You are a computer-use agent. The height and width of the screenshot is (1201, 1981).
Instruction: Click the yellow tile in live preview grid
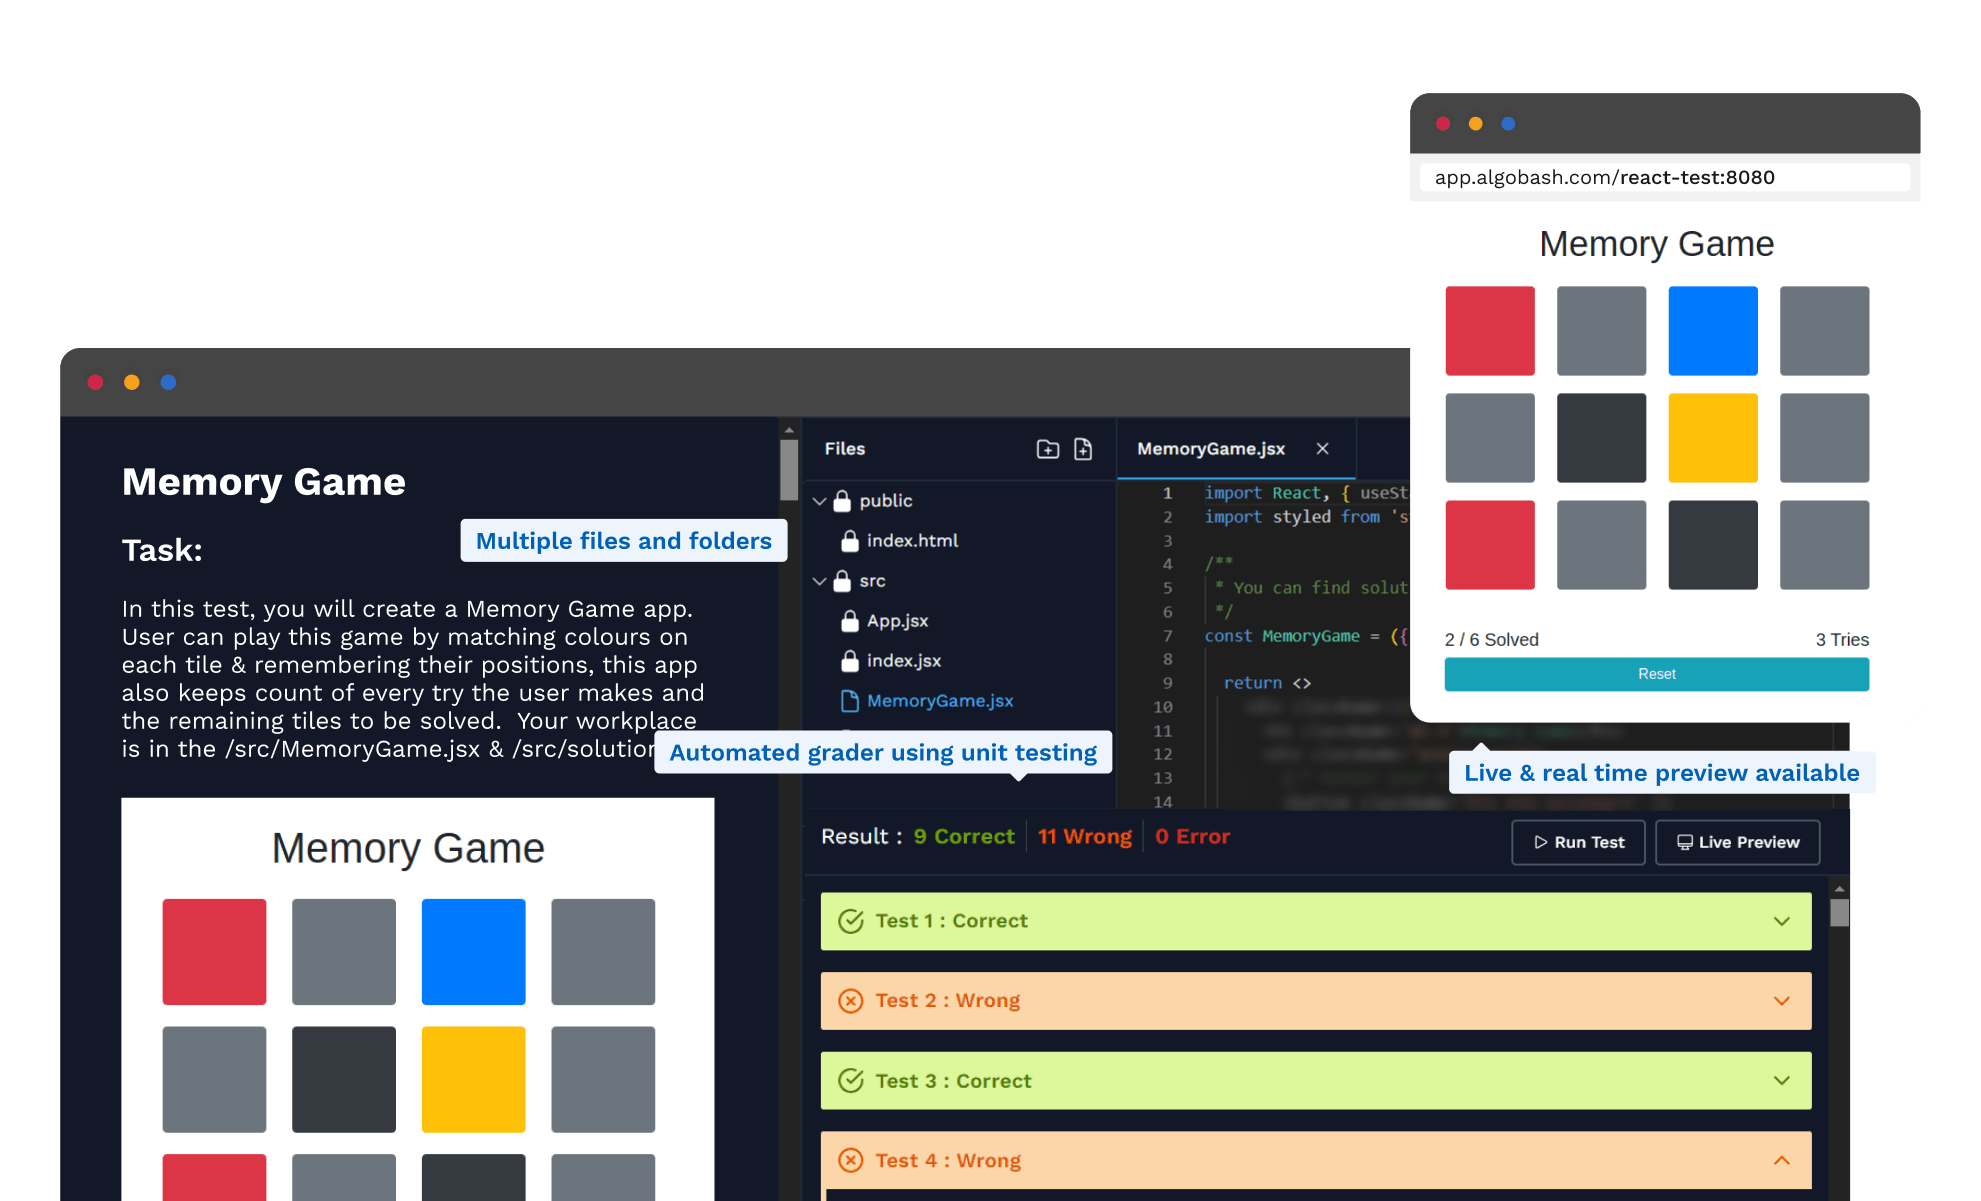[1712, 438]
